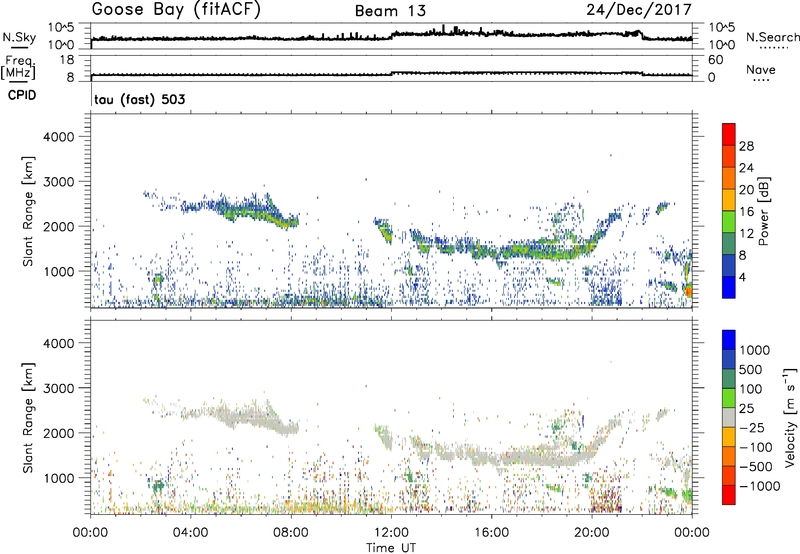
Task: Select the dark blue 4–8 dB Power segment
Action: [729, 265]
